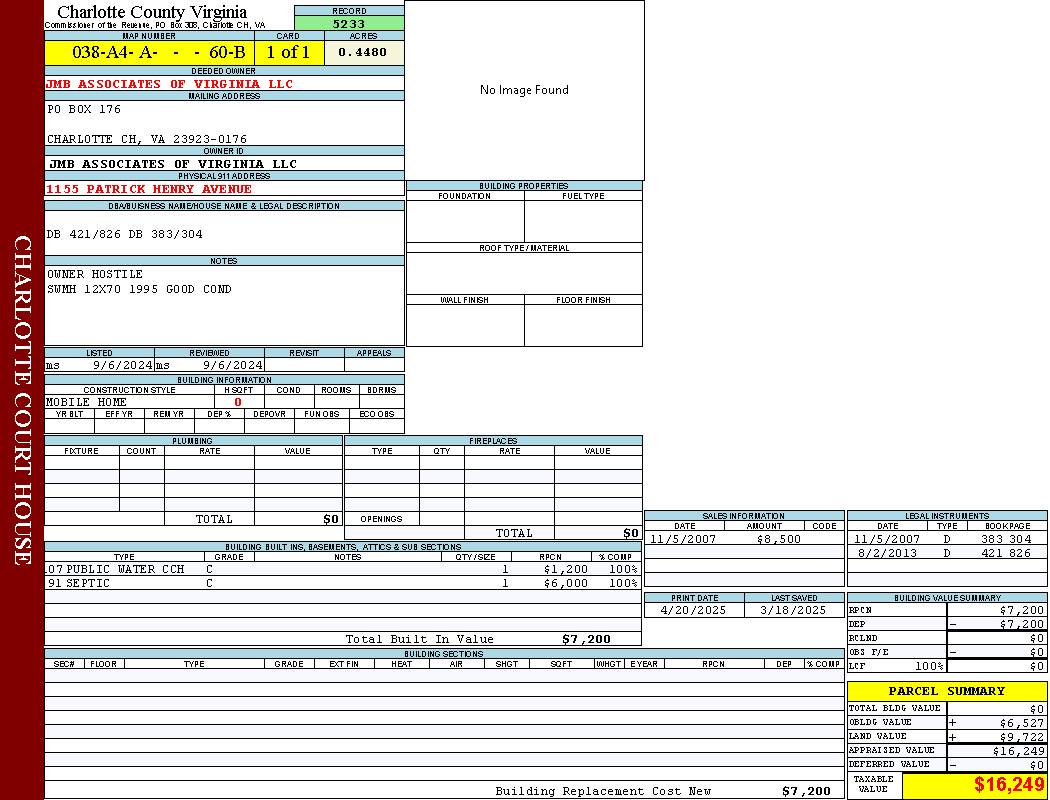Select the MOBILE HOME construction style entry
The image size is (1050, 800).
pos(86,402)
